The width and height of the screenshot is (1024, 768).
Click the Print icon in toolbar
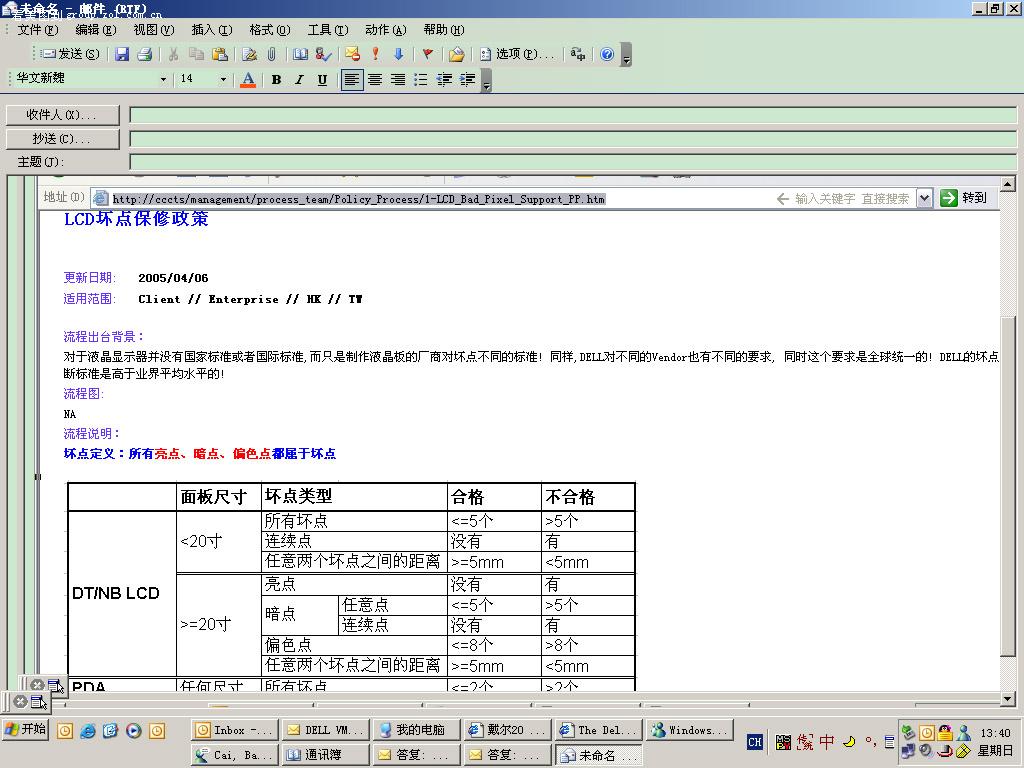tap(144, 54)
